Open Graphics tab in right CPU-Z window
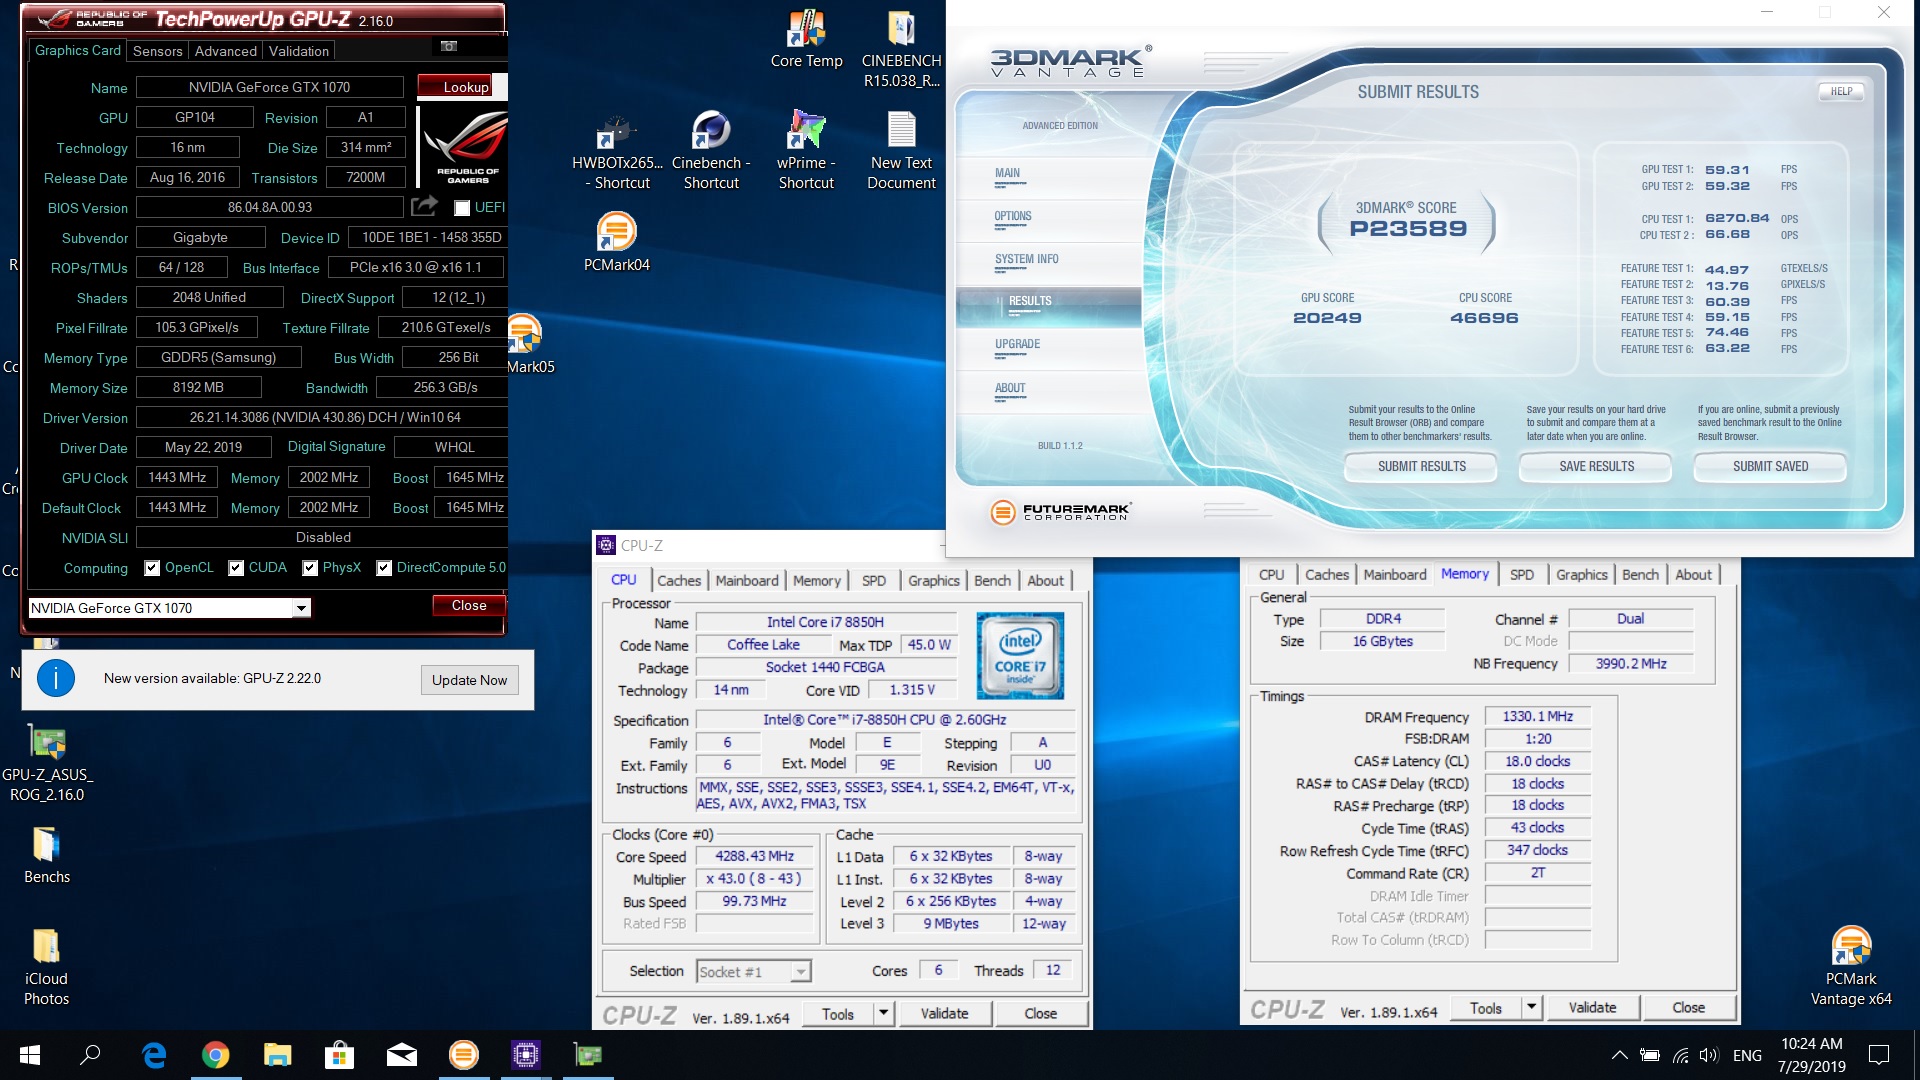Viewport: 1920px width, 1080px height. click(x=1581, y=574)
